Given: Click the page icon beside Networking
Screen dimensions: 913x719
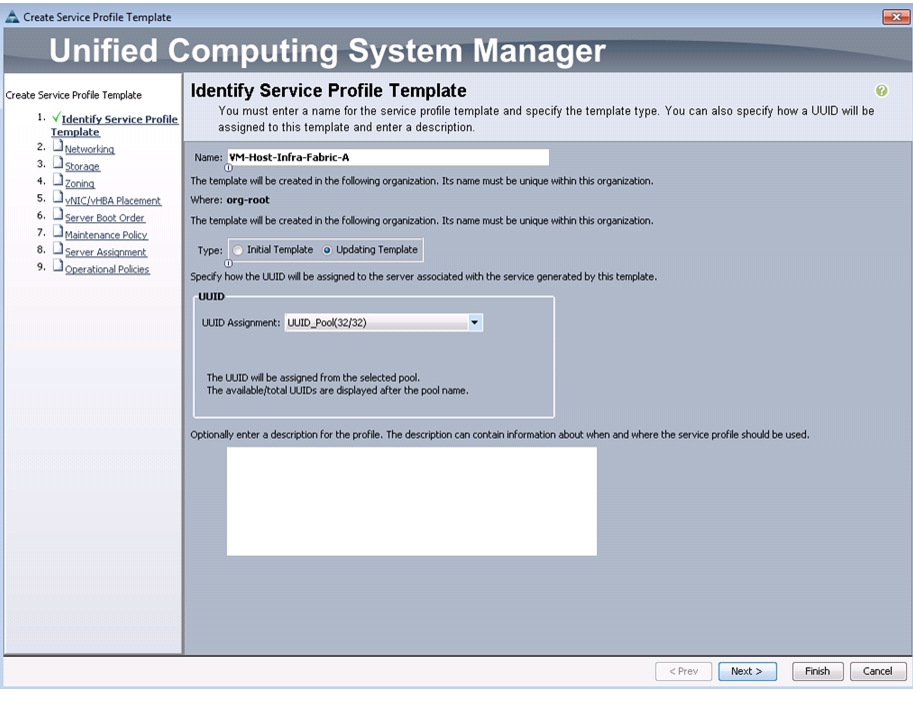Looking at the screenshot, I should pyautogui.click(x=58, y=146).
